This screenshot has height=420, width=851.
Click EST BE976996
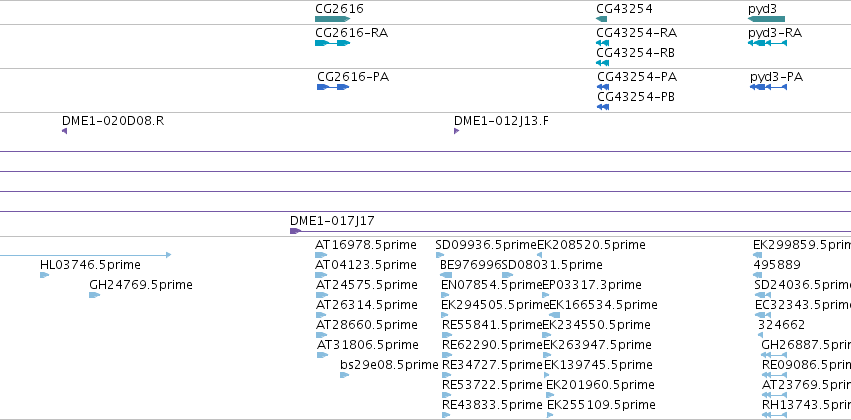coord(471,265)
